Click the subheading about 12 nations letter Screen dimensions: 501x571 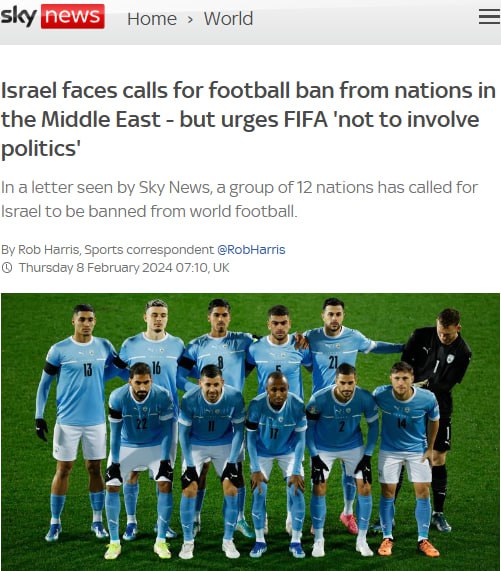click(239, 199)
